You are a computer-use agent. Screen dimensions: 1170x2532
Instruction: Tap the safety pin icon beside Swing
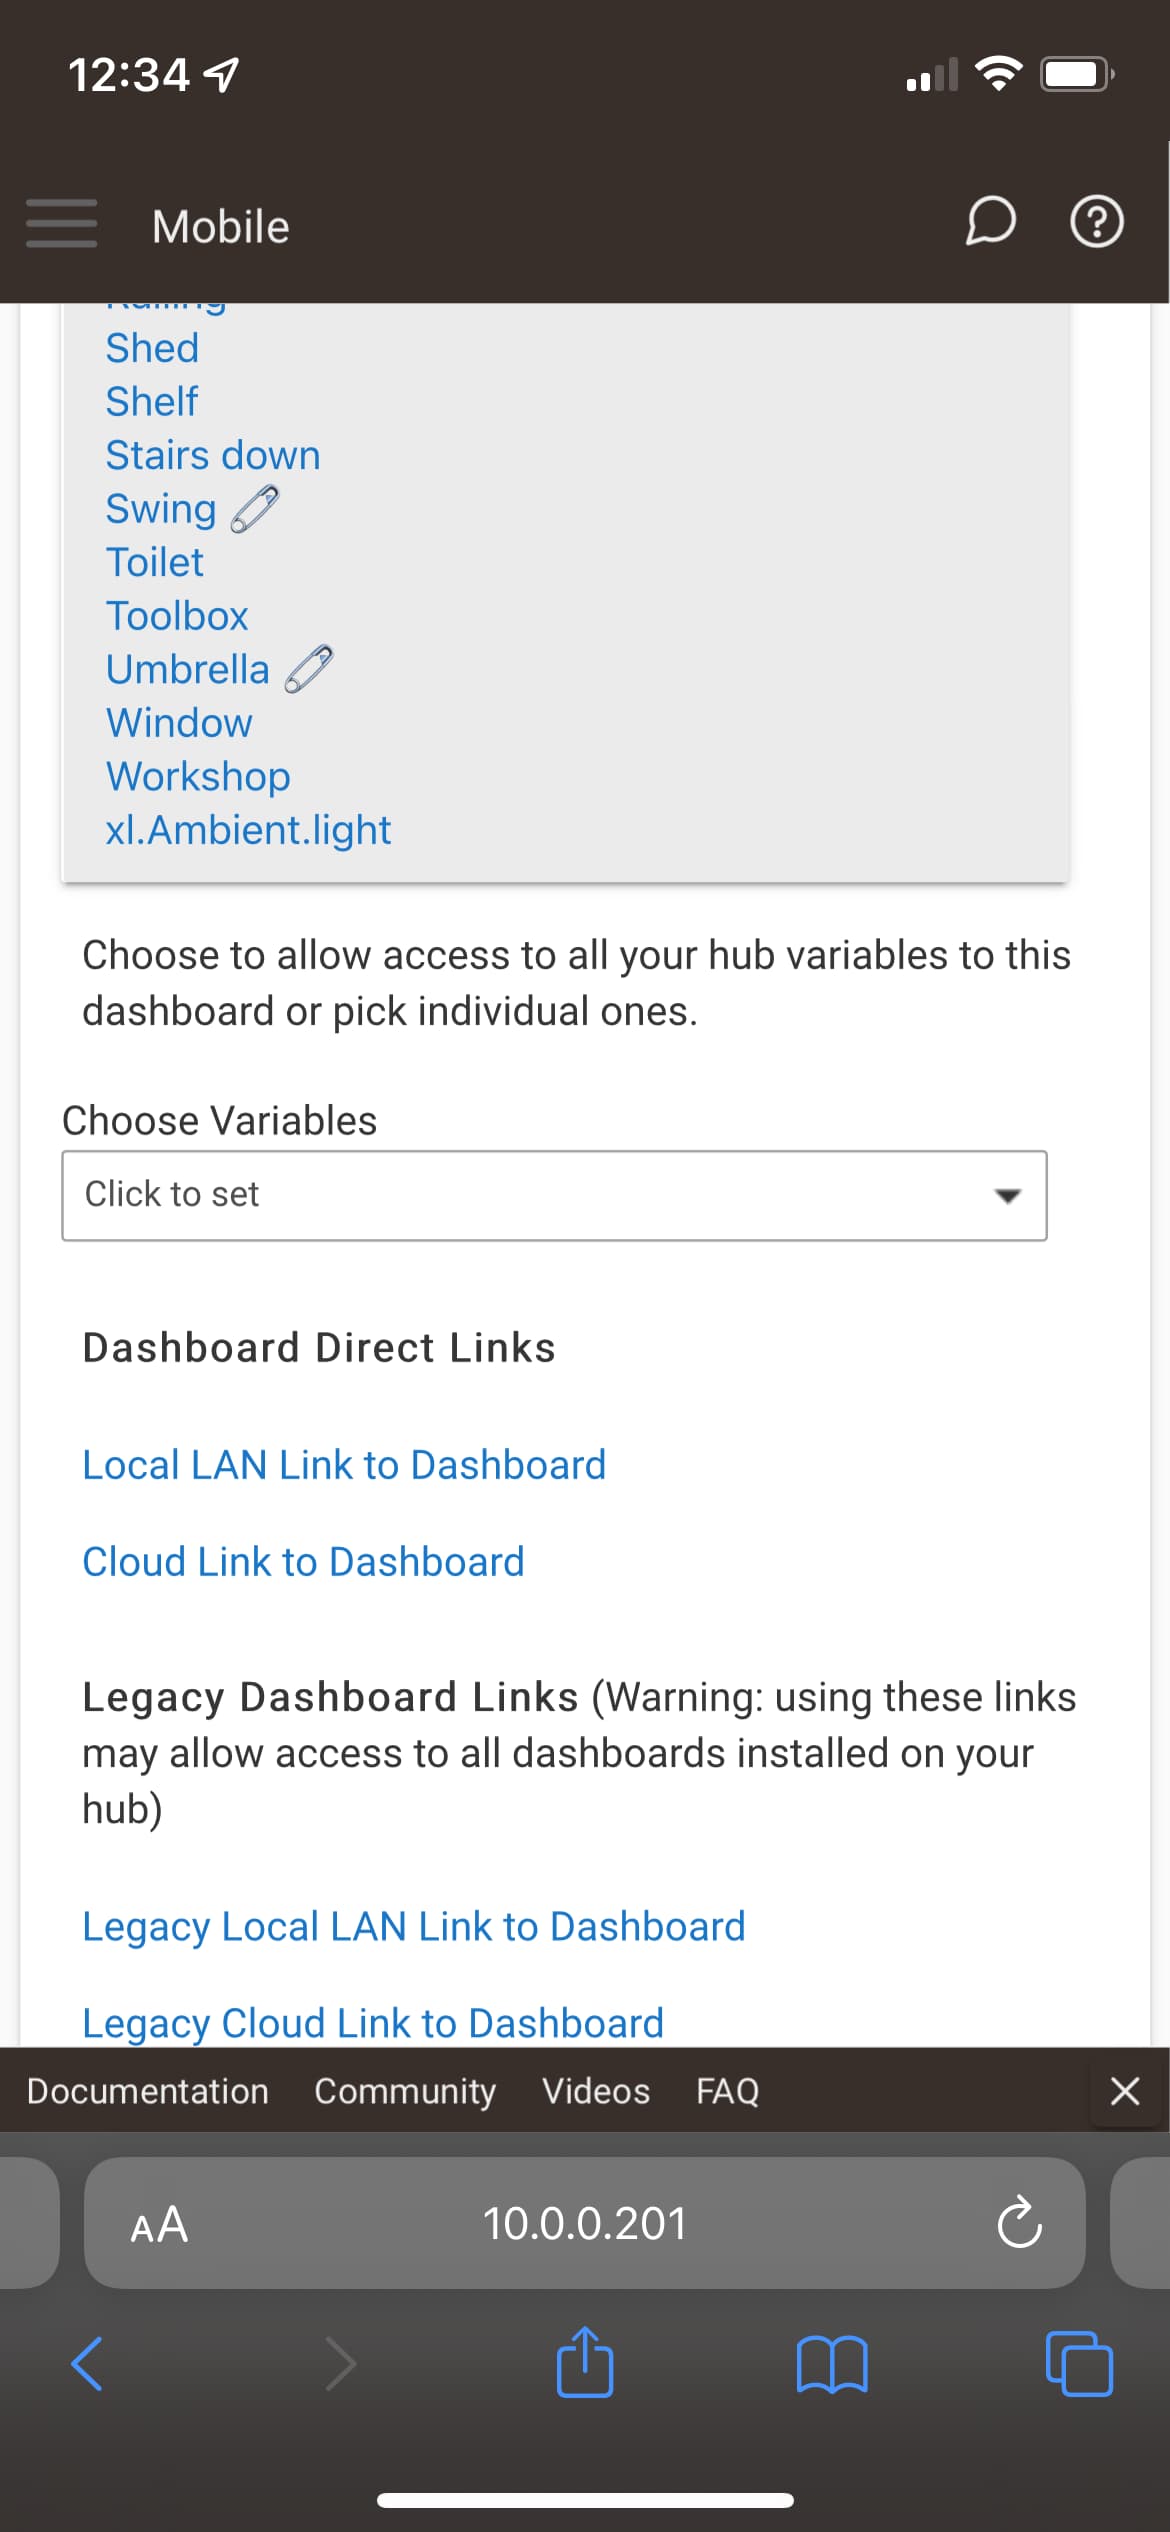click(x=255, y=509)
